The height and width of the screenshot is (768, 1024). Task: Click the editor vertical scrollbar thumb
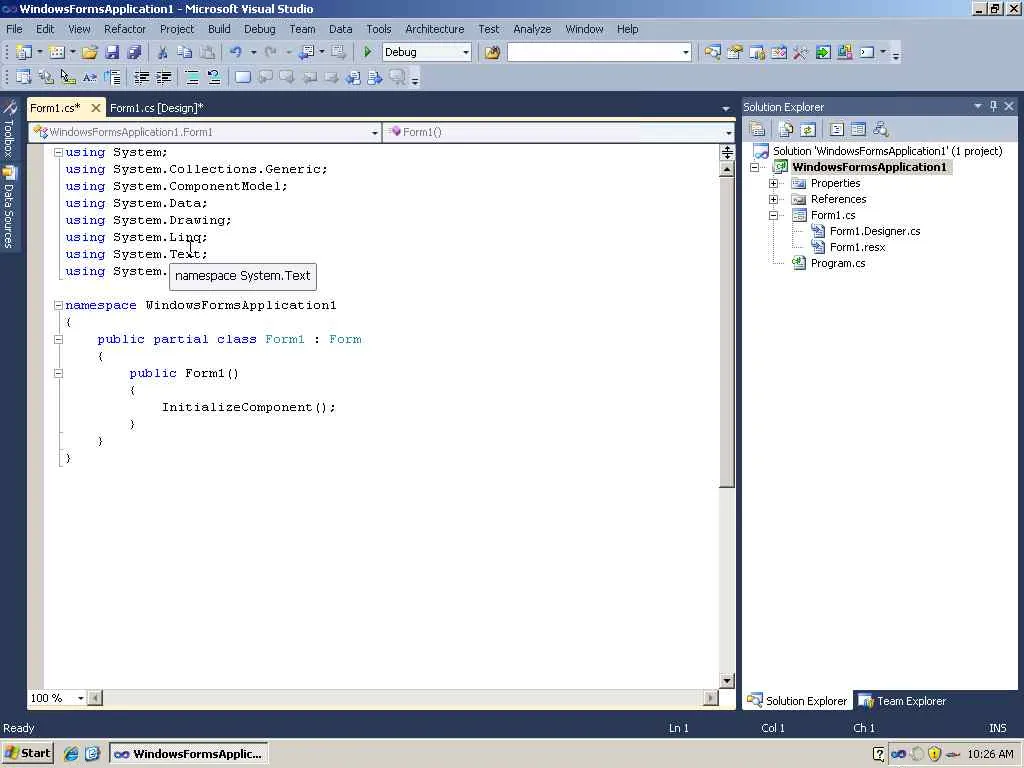727,332
